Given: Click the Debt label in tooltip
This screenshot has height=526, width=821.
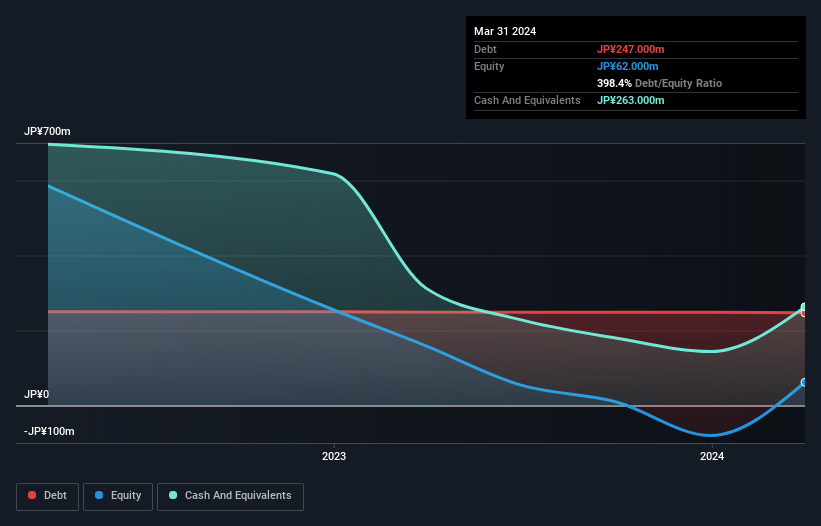Looking at the screenshot, I should 485,49.
